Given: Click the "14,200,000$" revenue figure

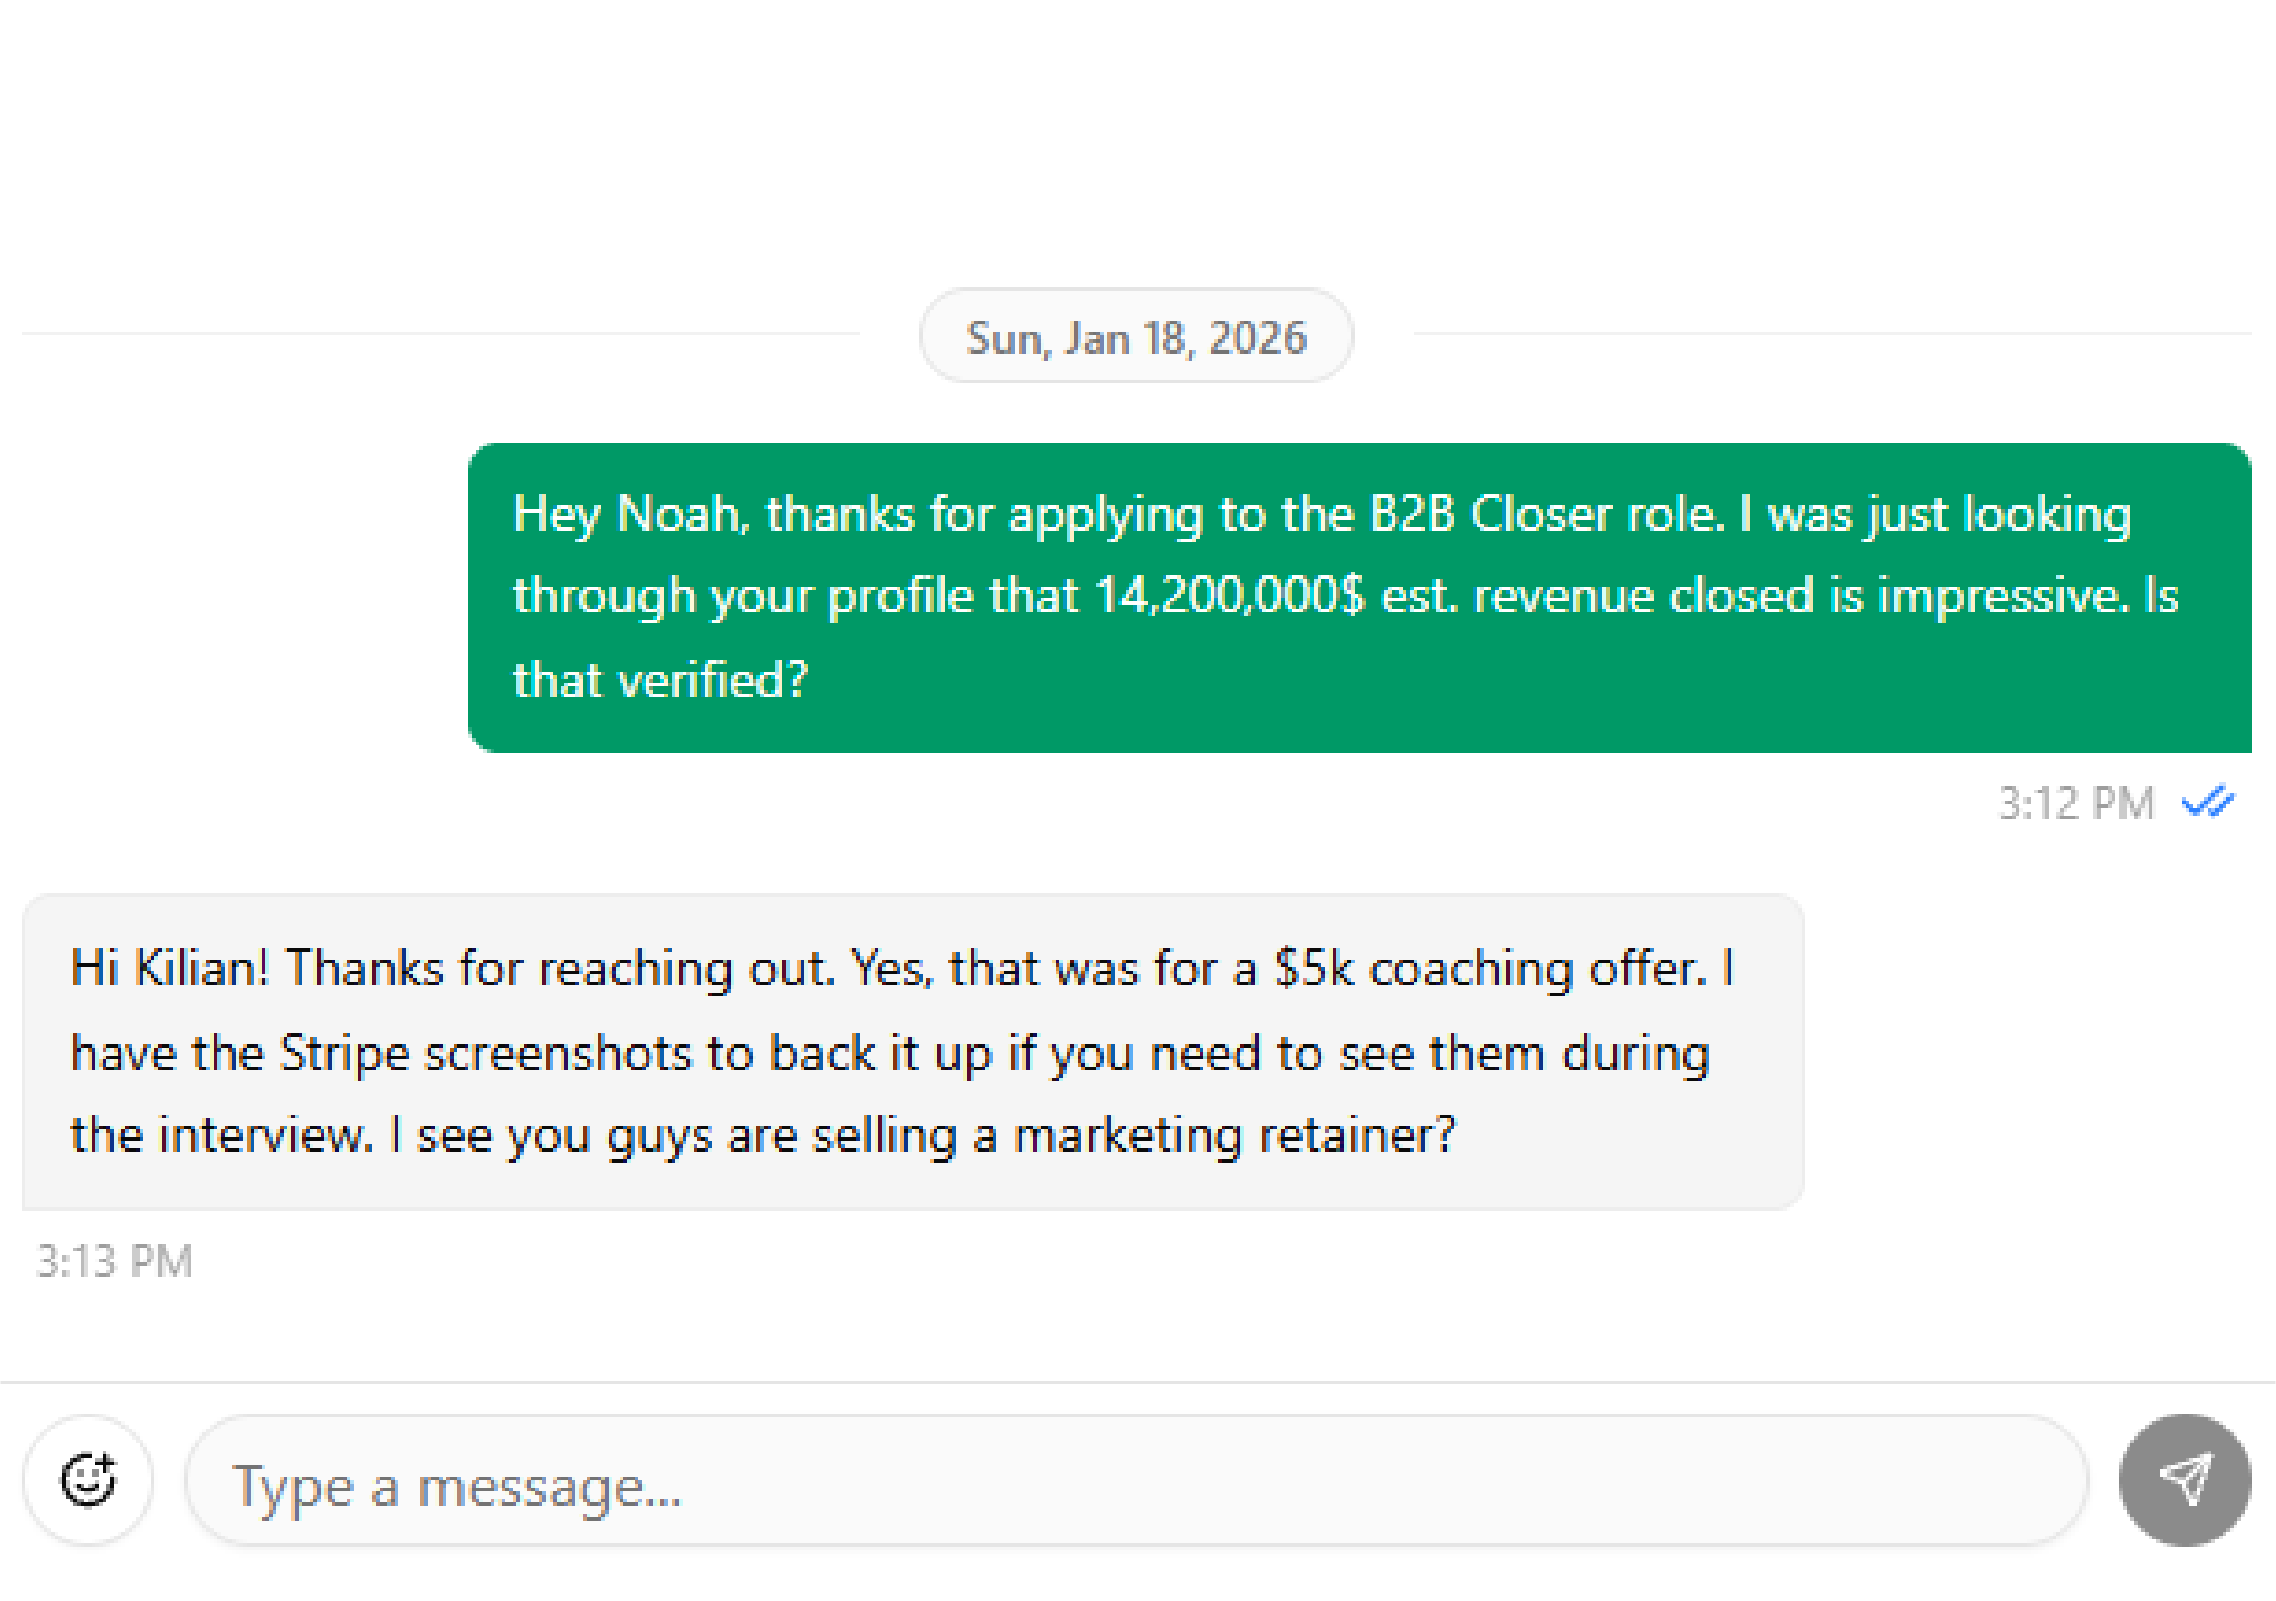Looking at the screenshot, I should coord(1229,596).
